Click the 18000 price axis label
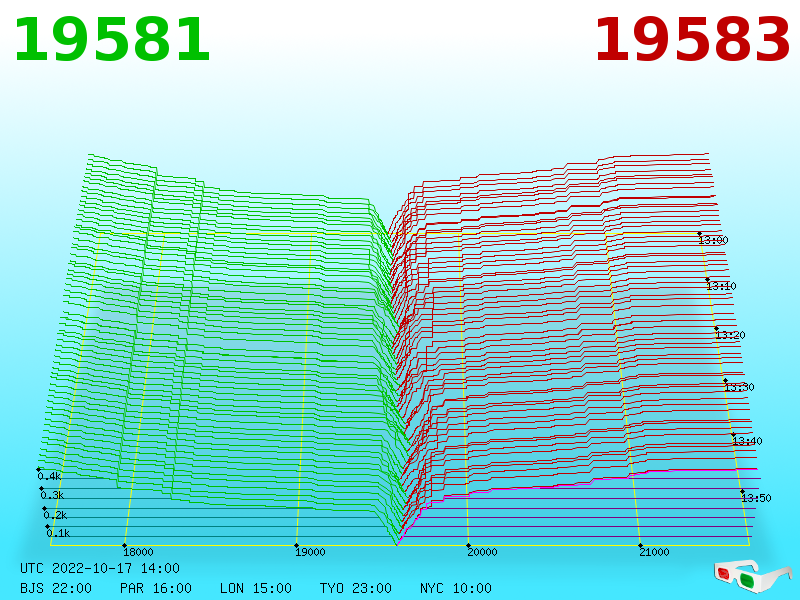Screen dimensions: 800x600 [138, 552]
